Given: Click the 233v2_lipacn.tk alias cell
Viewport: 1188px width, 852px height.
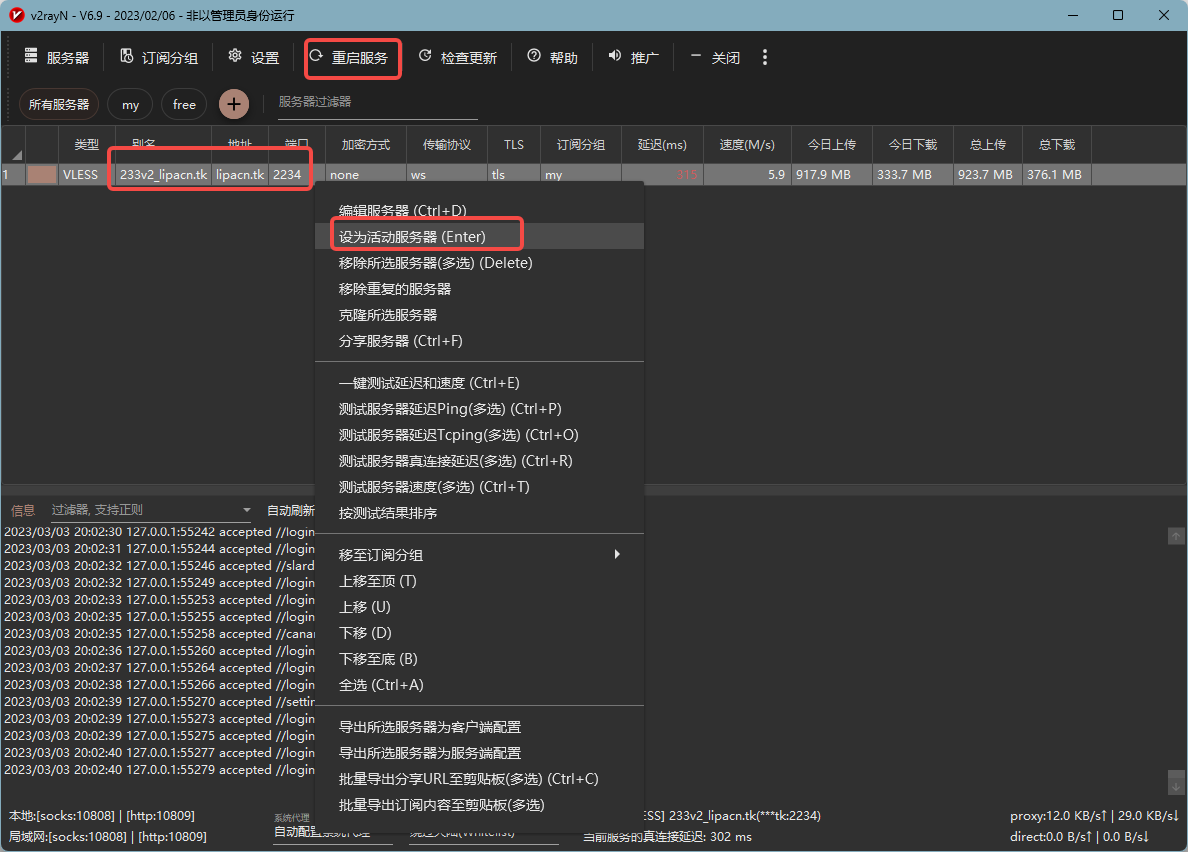Looking at the screenshot, I should click(164, 174).
